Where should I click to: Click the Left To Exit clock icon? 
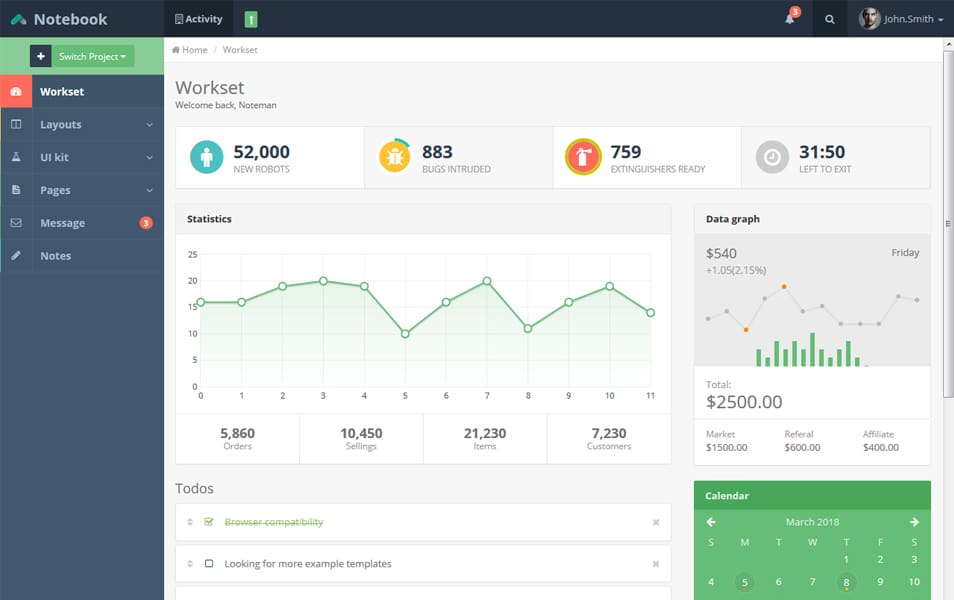pos(771,156)
